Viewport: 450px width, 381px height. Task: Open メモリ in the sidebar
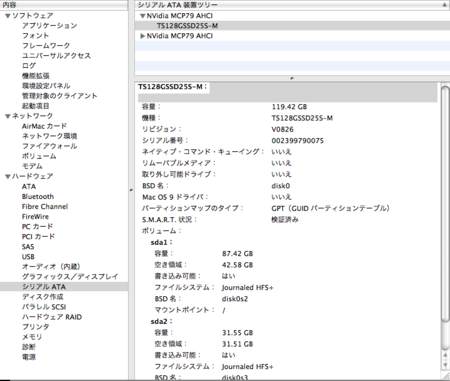[32, 337]
